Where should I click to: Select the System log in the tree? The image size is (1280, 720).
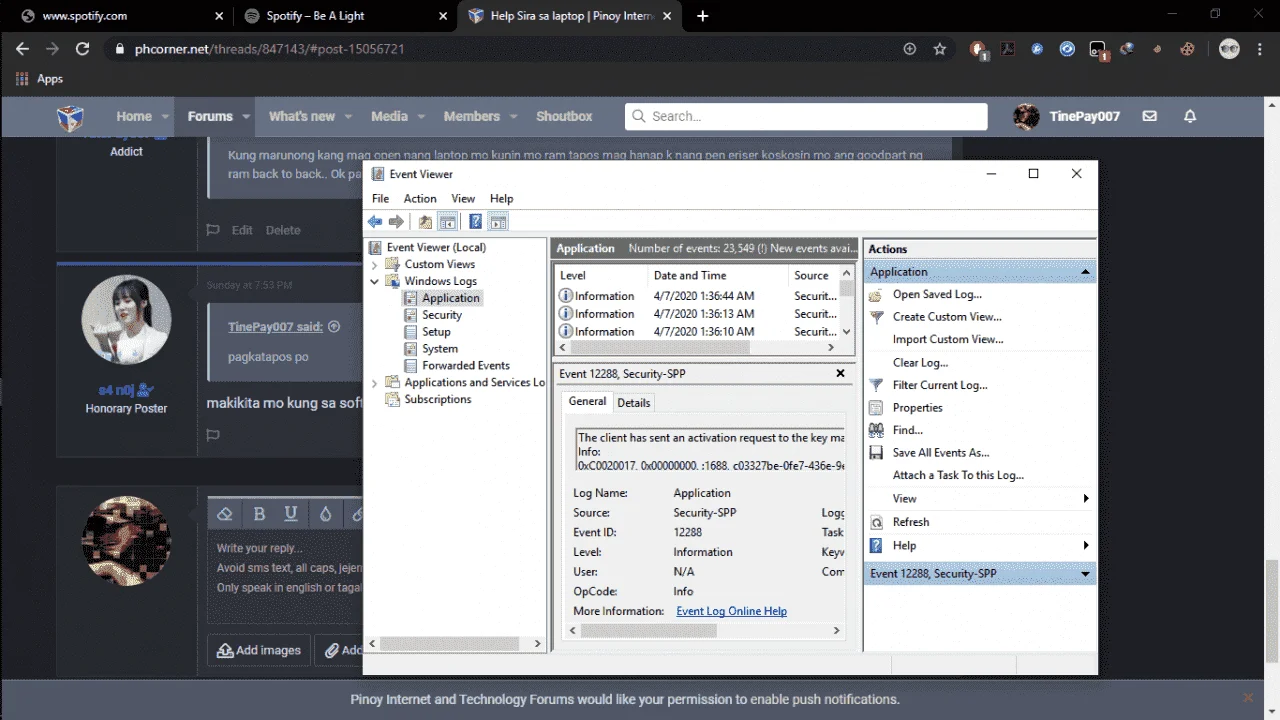click(440, 349)
